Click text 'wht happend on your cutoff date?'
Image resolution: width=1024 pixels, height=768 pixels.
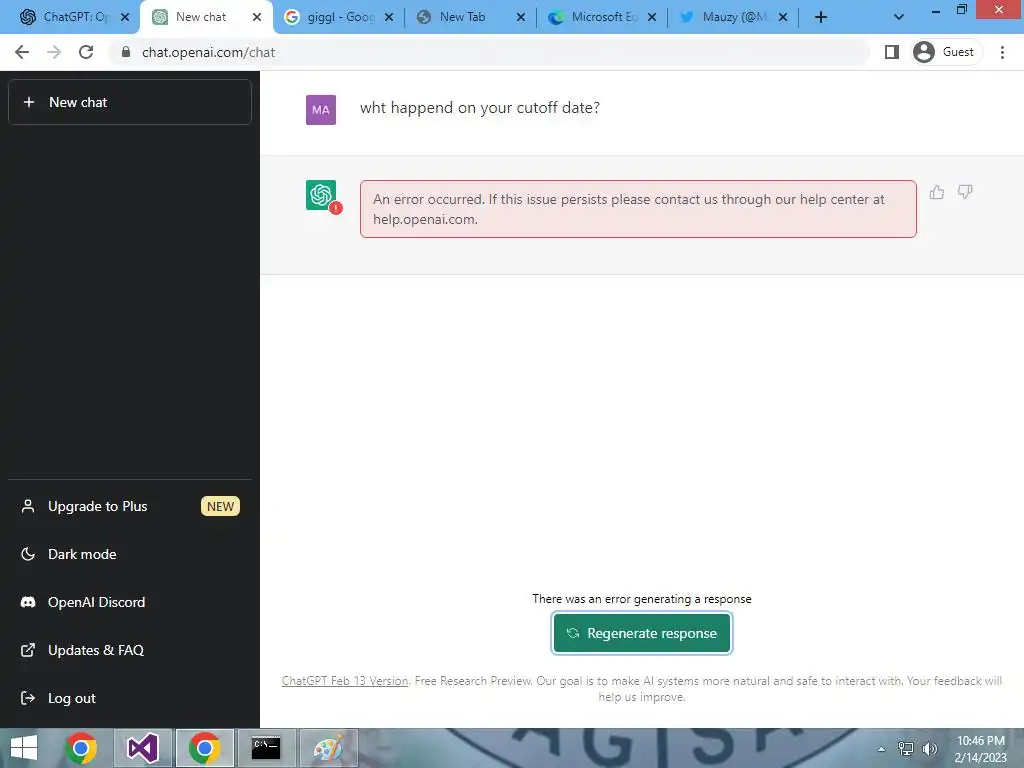pos(479,108)
